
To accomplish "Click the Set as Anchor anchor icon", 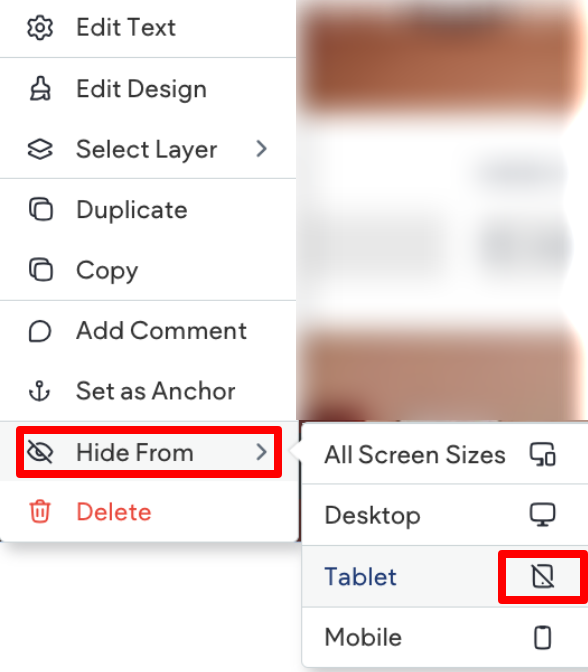I will pyautogui.click(x=39, y=391).
